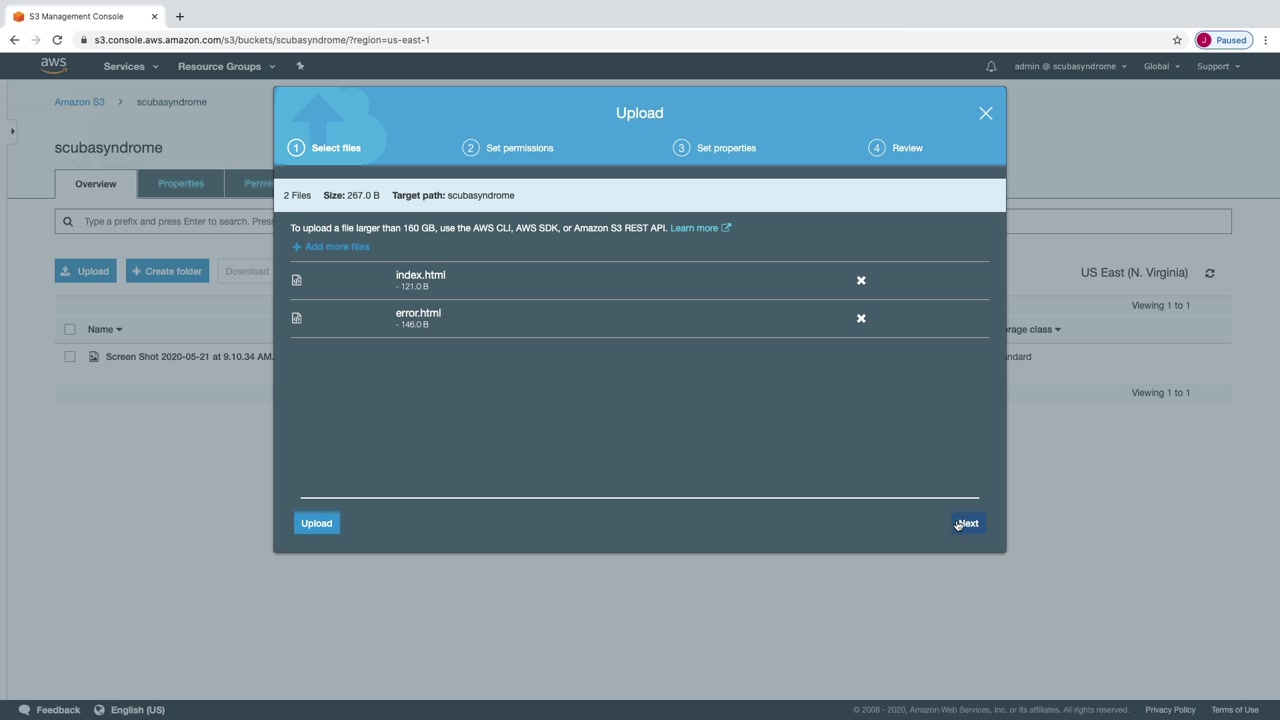Switch to the Overview tab
This screenshot has height=720, width=1280.
[x=96, y=184]
